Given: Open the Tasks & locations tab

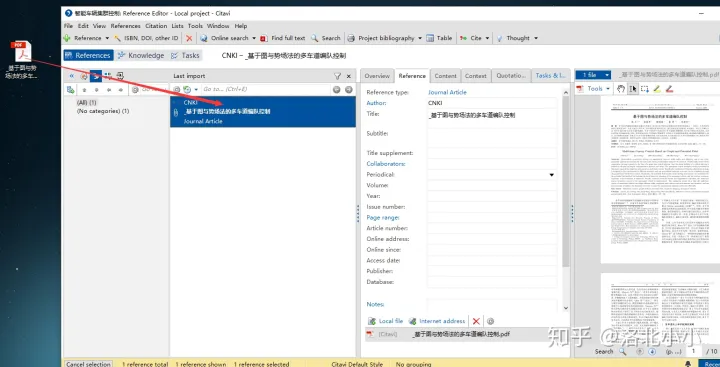Looking at the screenshot, I should coord(551,76).
